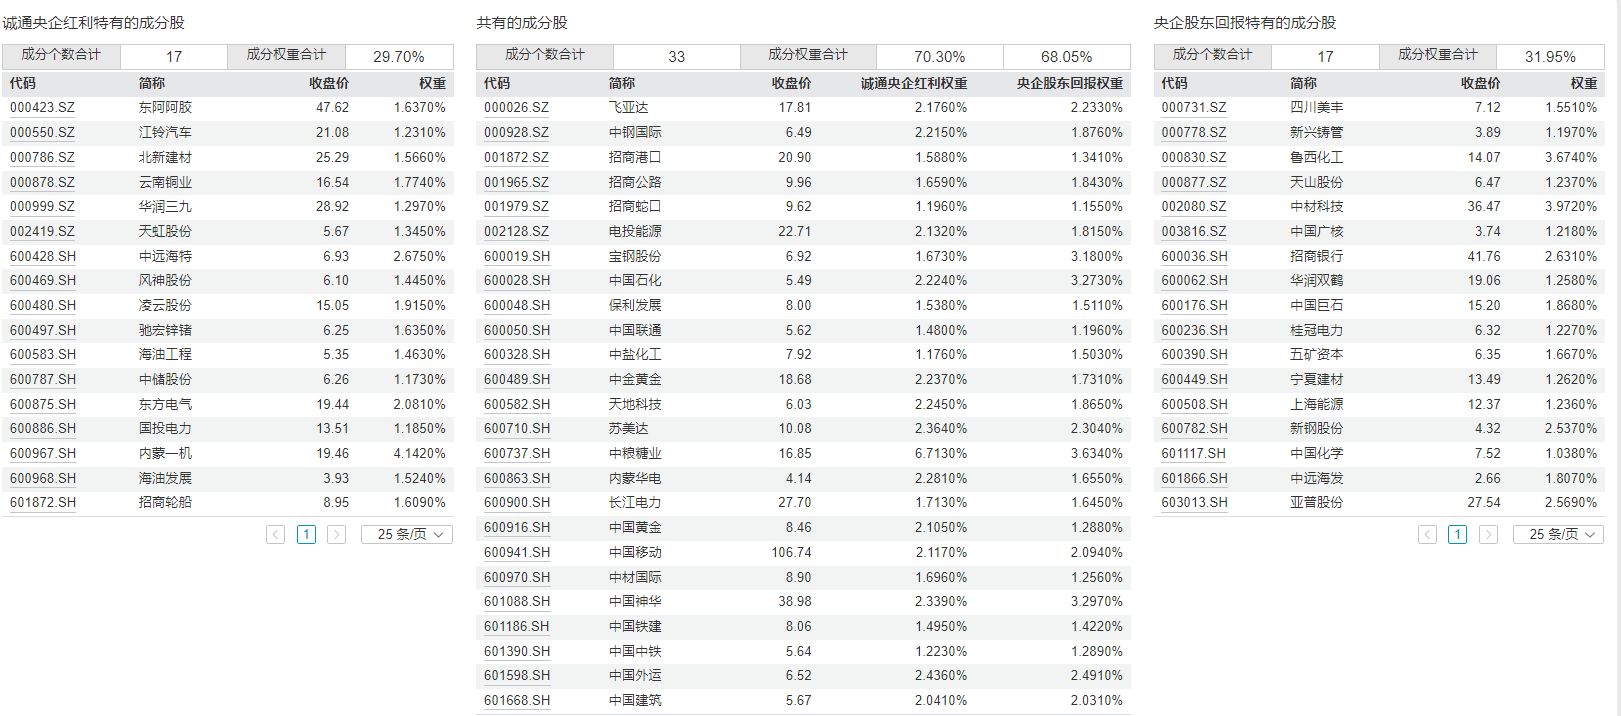Open page-size dropdown under 诚通央企红利特有 table

[x=407, y=534]
